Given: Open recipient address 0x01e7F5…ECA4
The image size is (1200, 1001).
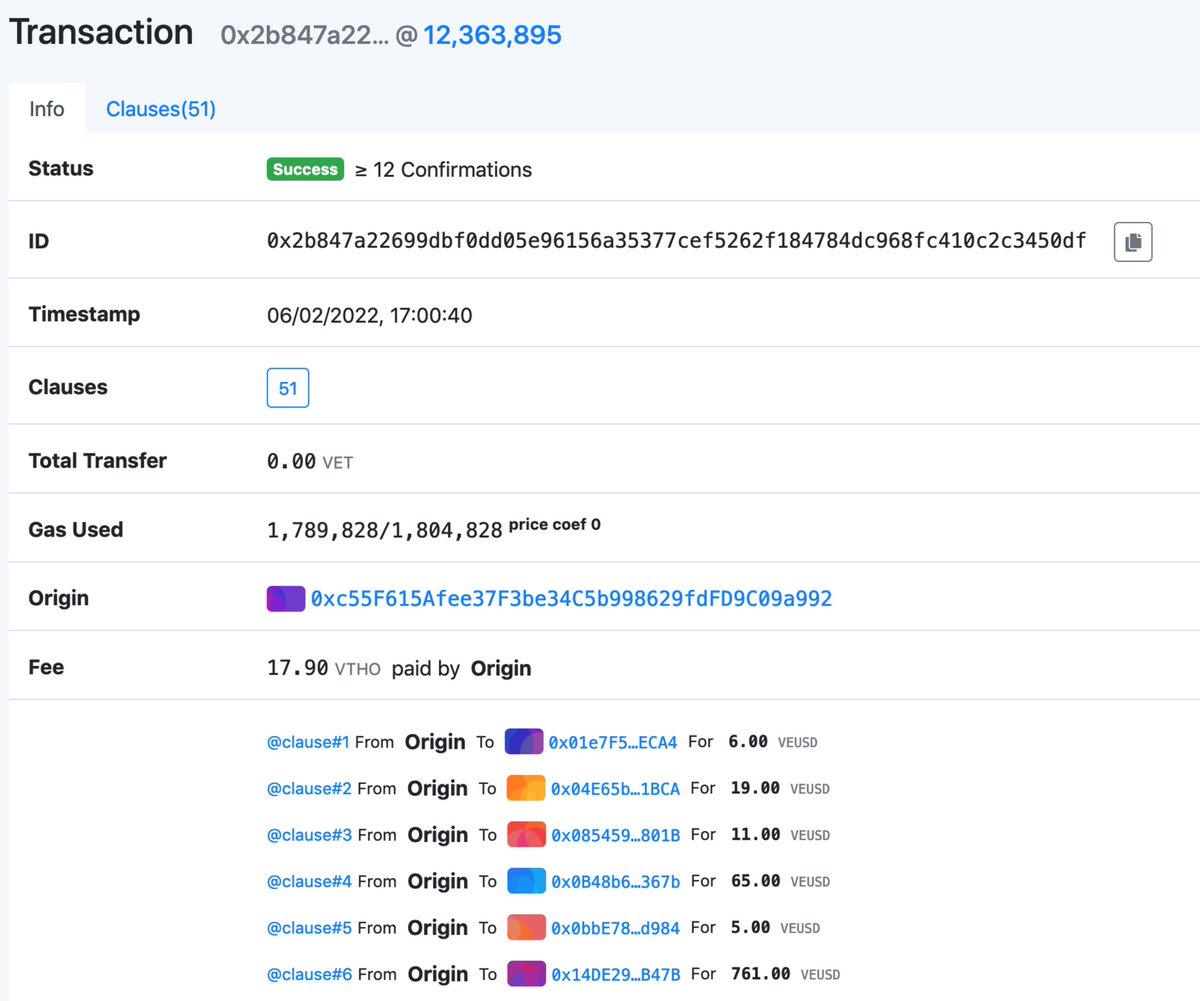Looking at the screenshot, I should (613, 742).
